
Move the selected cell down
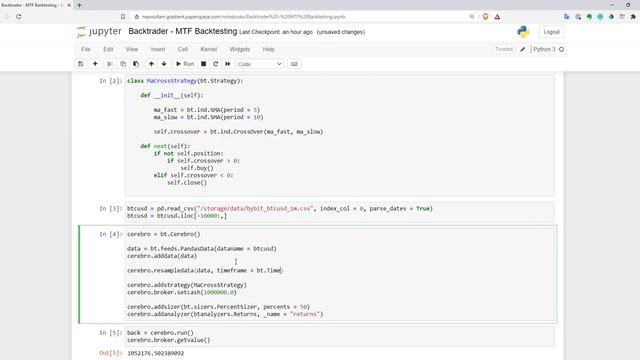pyautogui.click(x=164, y=64)
